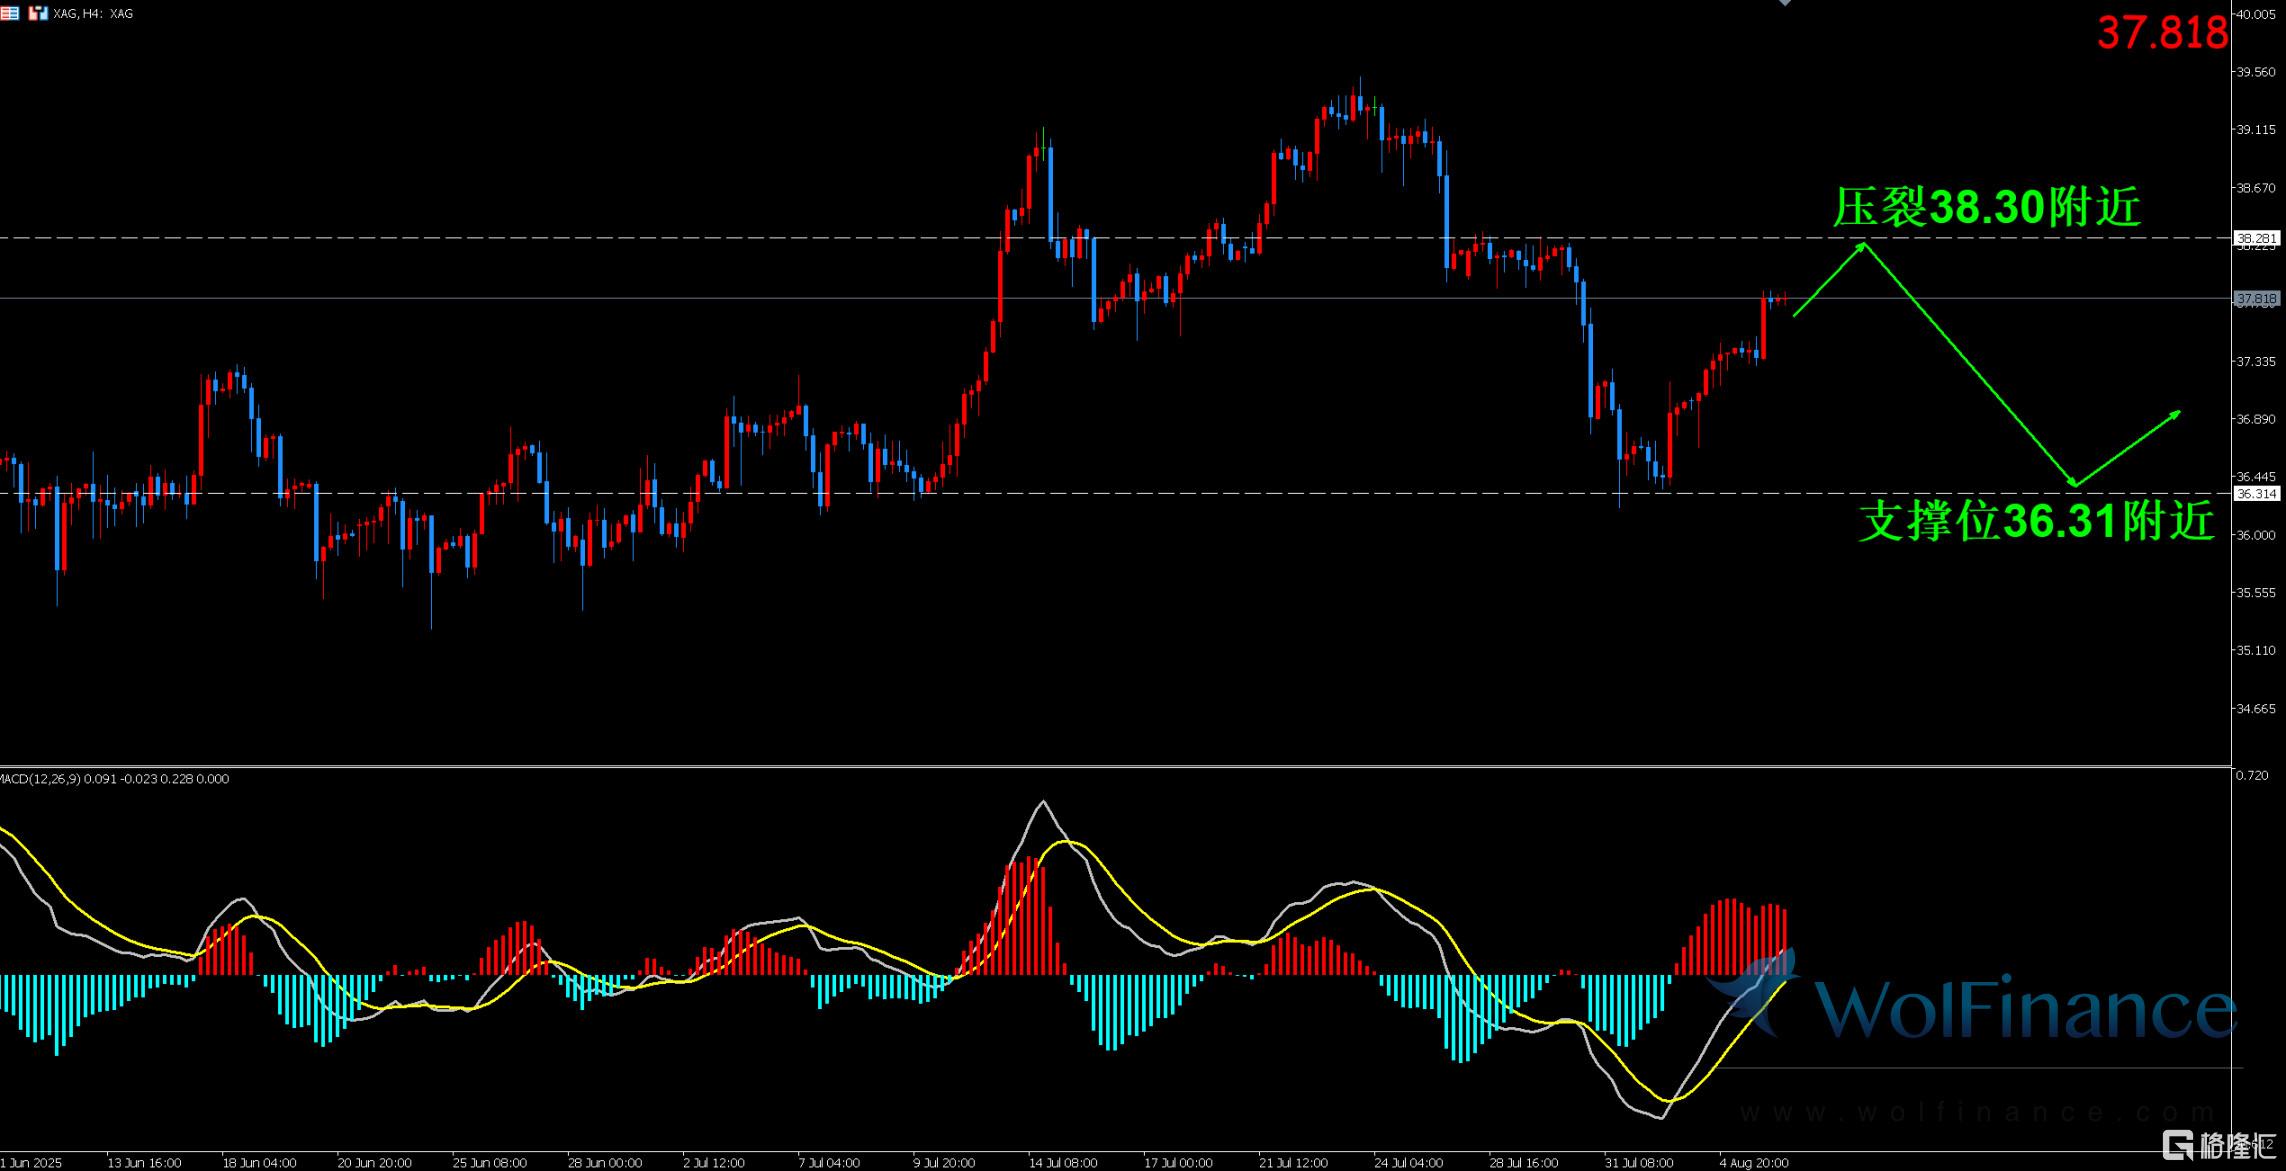
Task: Click the 31 Jul 08:00 time label
Action: click(1638, 1163)
